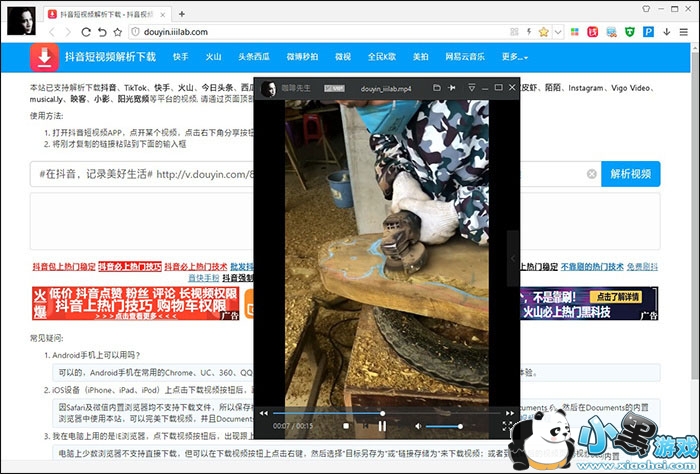
Task: Open file via player folder icon
Action: click(x=437, y=88)
